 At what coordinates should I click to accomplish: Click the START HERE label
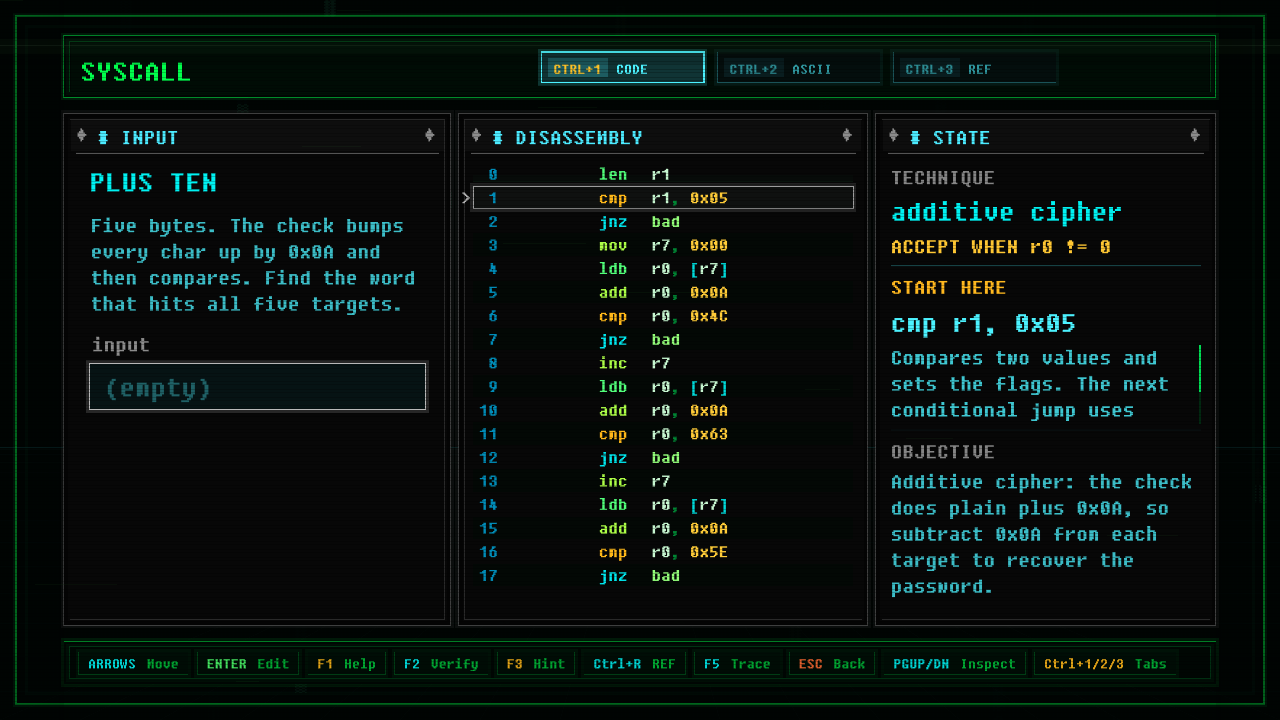948,288
